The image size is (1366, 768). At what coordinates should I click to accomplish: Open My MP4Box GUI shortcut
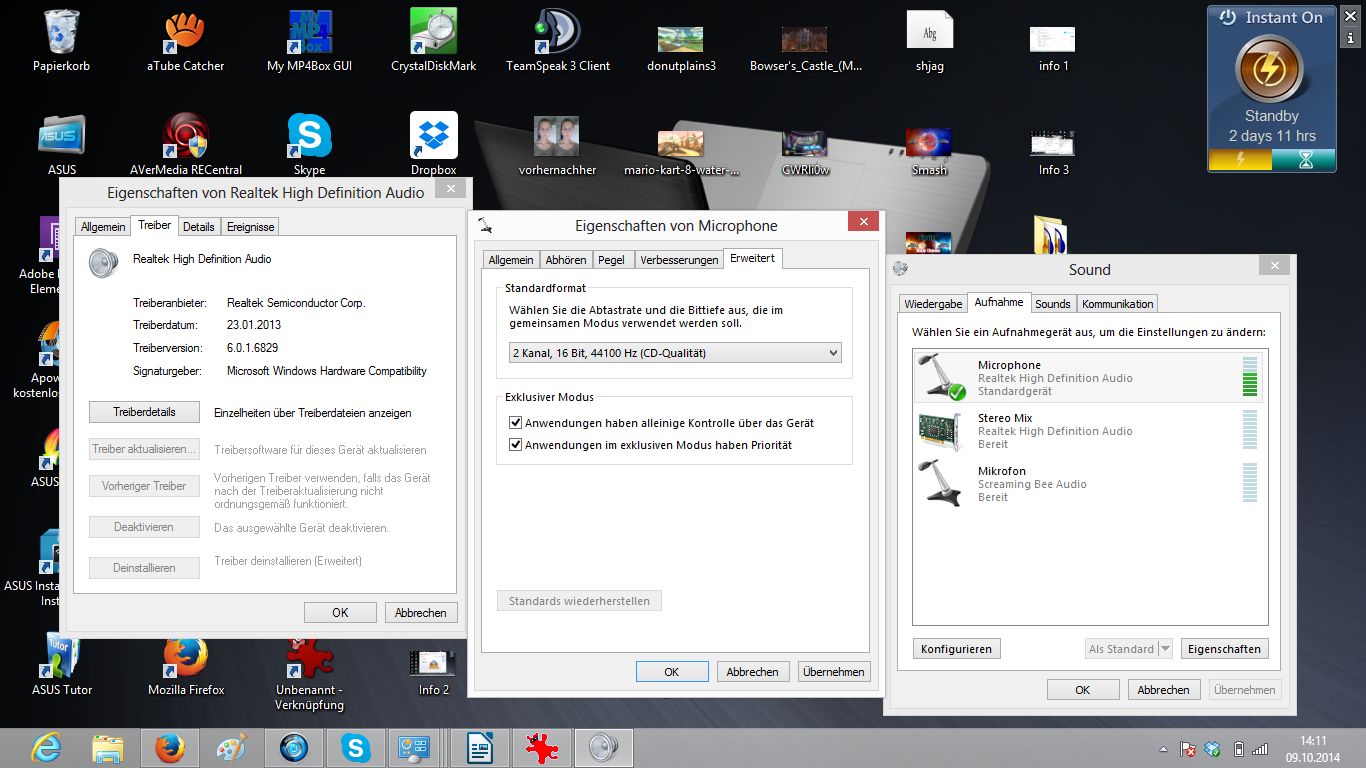pyautogui.click(x=310, y=42)
